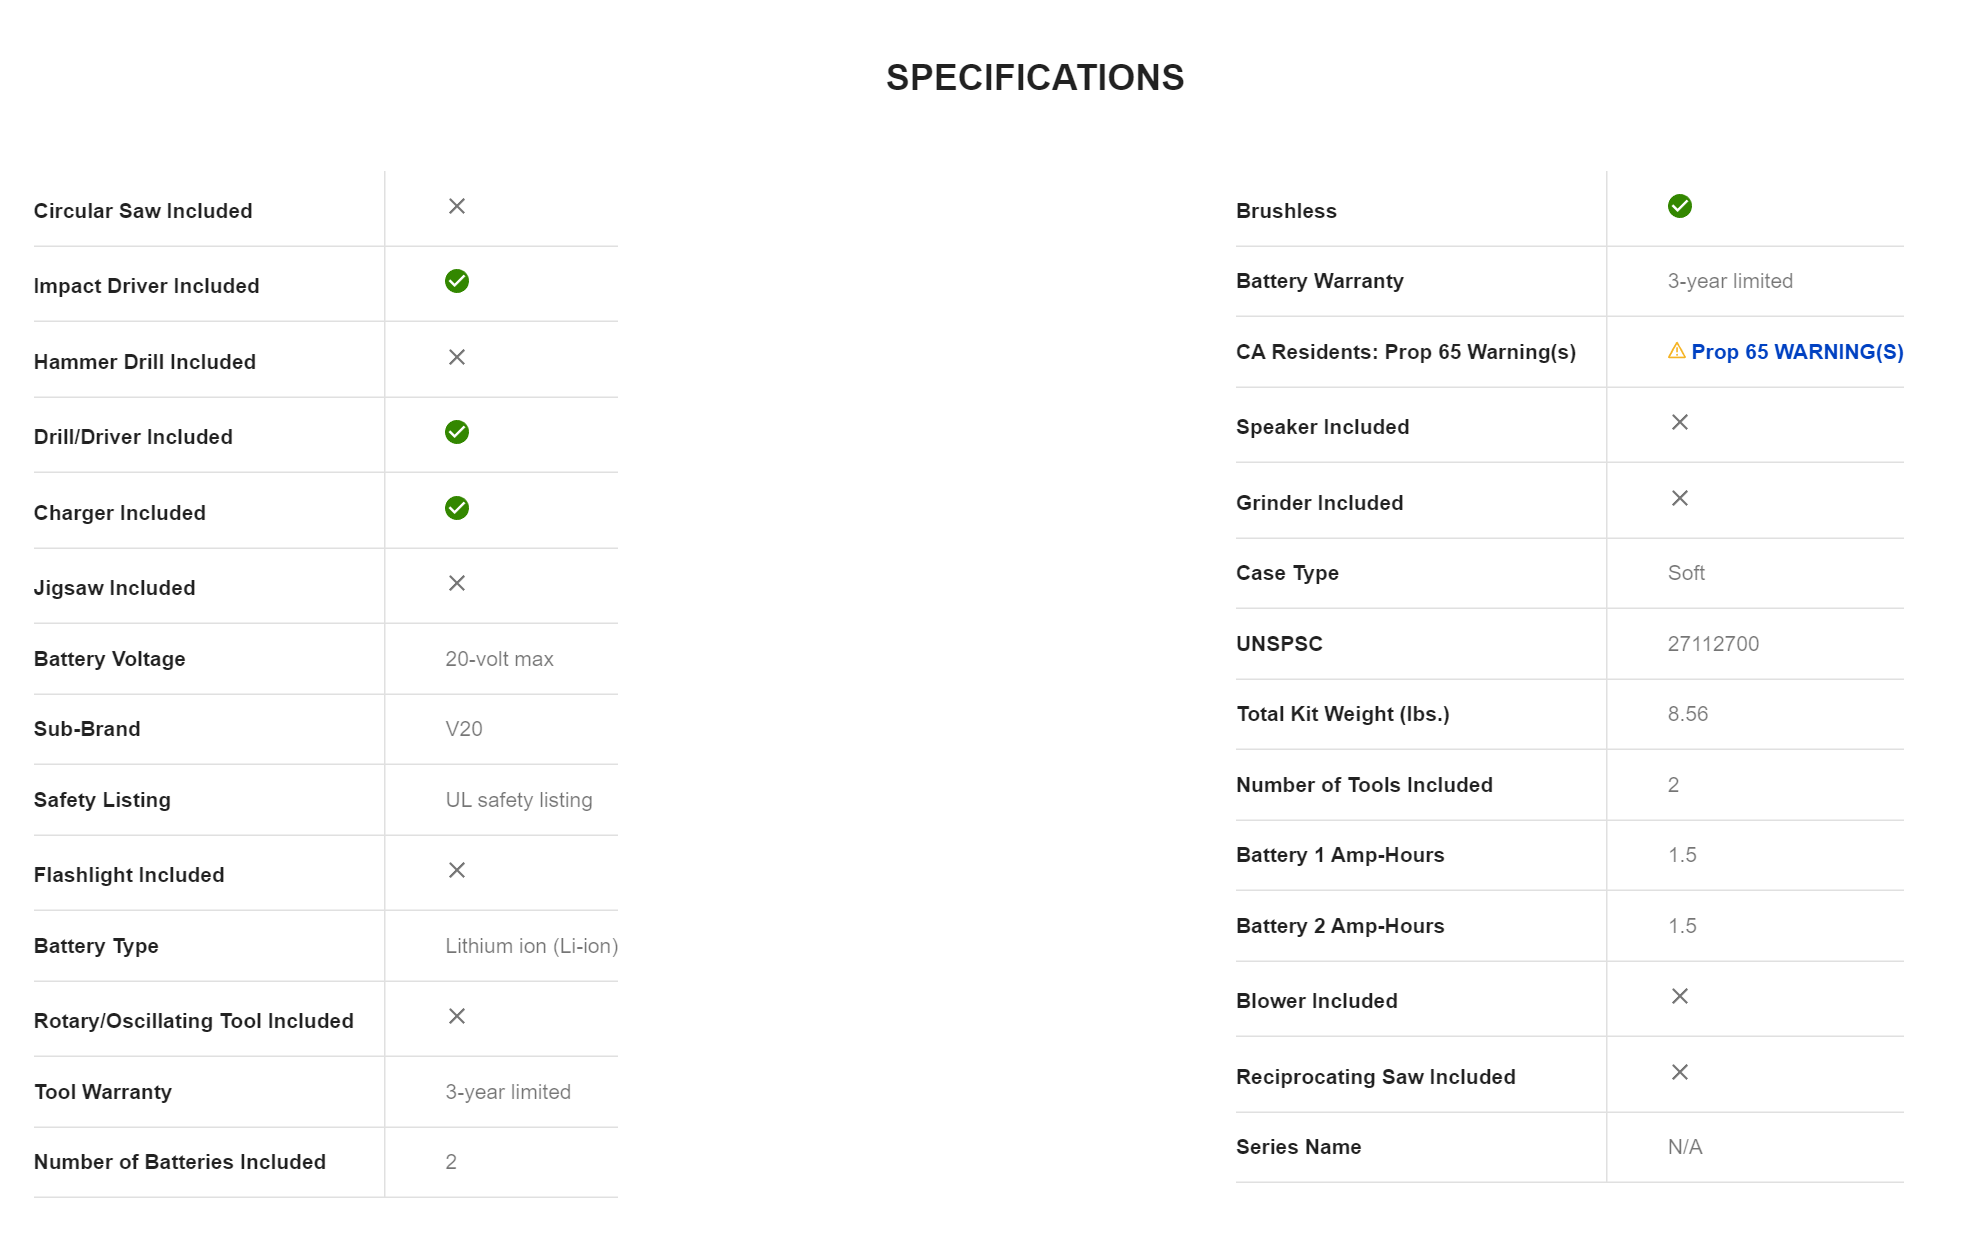Click the X icon for Flashlight Included
The image size is (1984, 1239).
[457, 870]
